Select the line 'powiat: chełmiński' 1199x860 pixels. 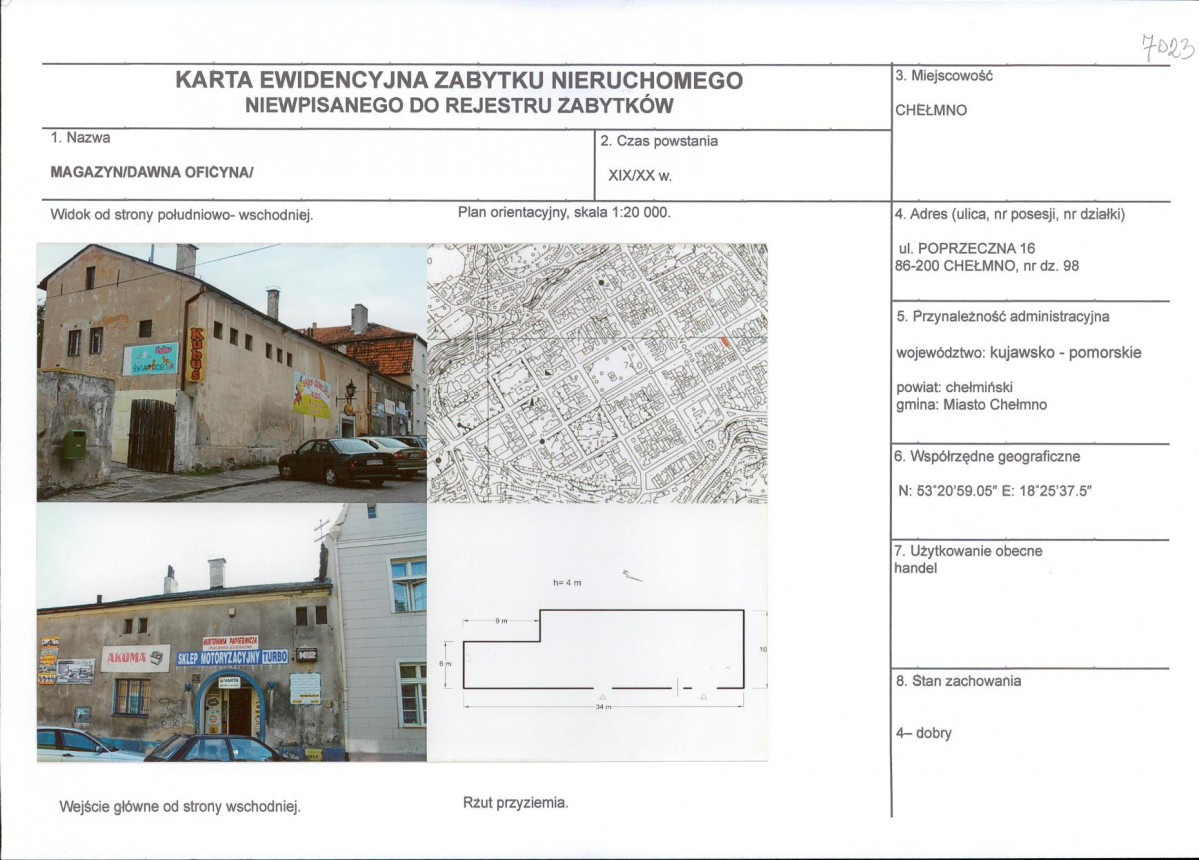(x=954, y=387)
